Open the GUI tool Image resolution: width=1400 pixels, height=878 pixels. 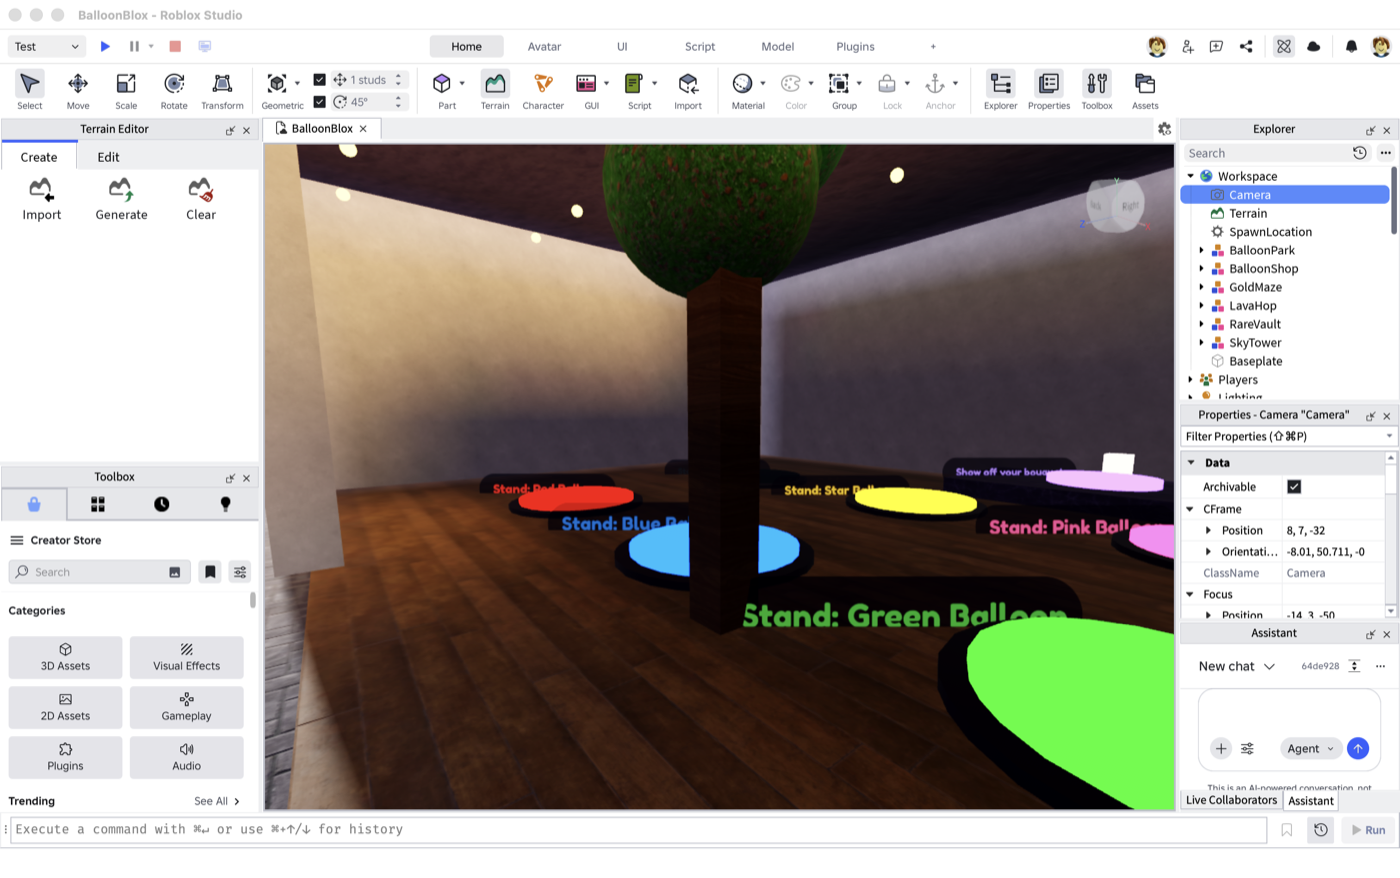(x=587, y=90)
